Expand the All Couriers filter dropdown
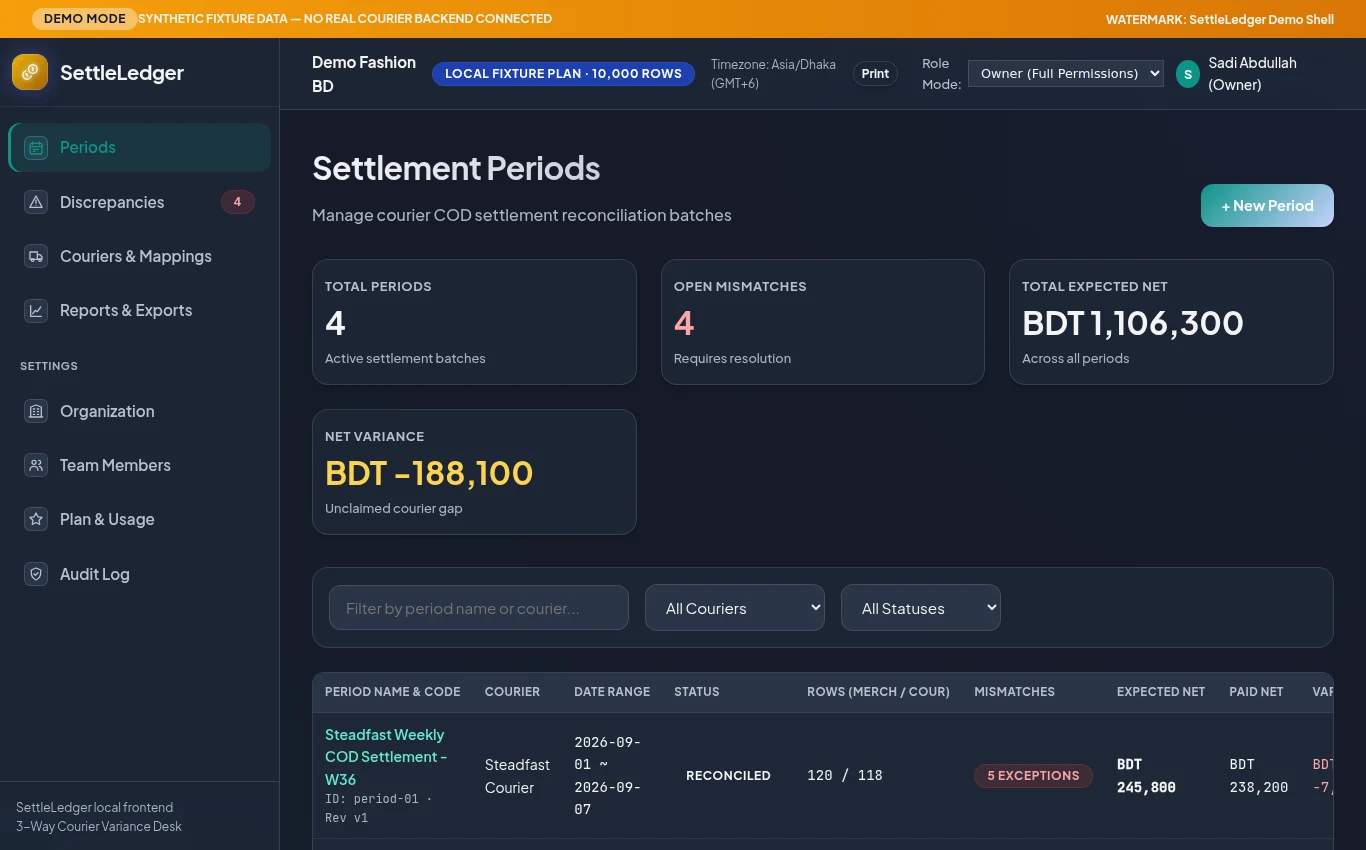1366x850 pixels. pyautogui.click(x=735, y=608)
